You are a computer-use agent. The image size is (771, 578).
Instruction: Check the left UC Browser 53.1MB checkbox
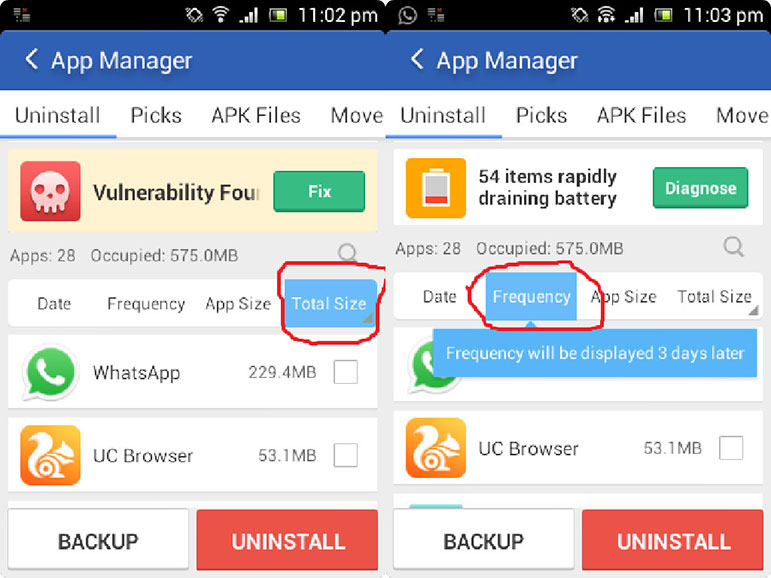coord(346,455)
